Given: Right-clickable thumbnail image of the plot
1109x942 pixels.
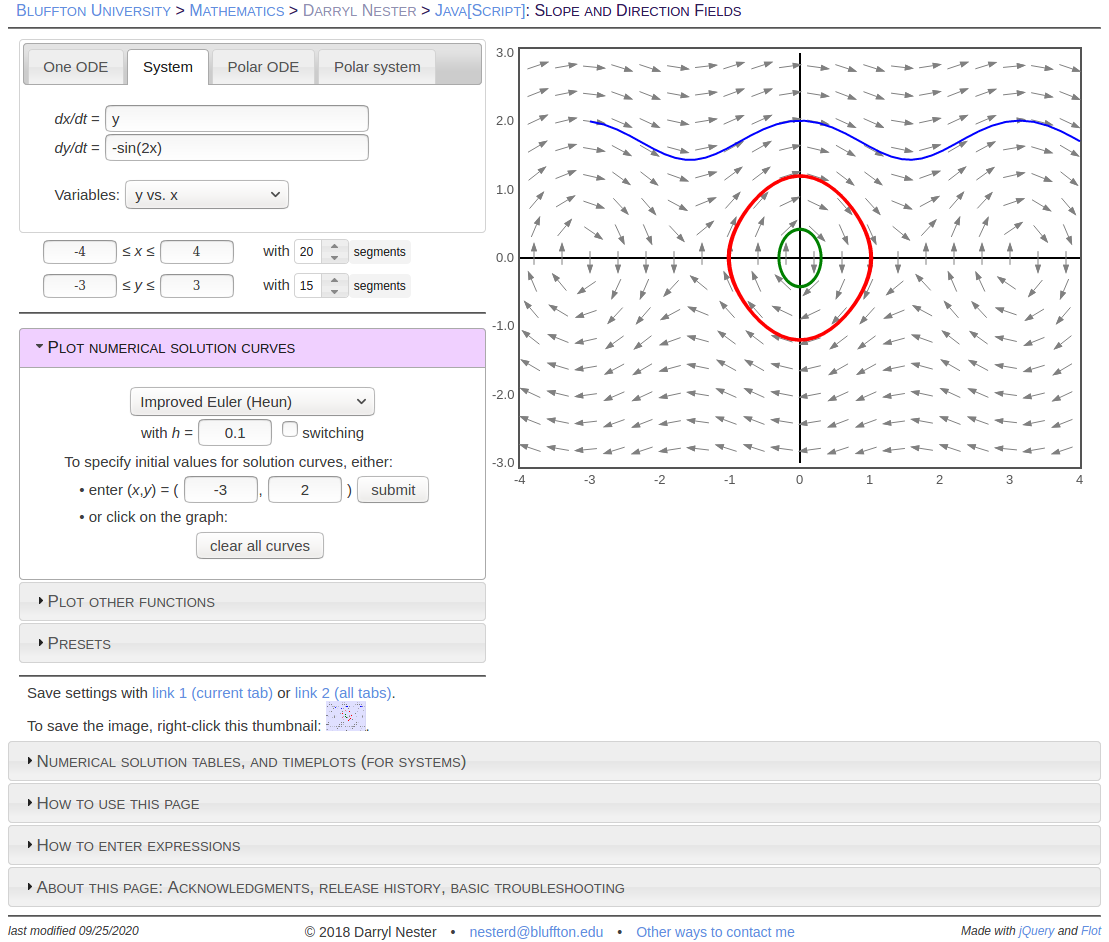Looking at the screenshot, I should (346, 716).
